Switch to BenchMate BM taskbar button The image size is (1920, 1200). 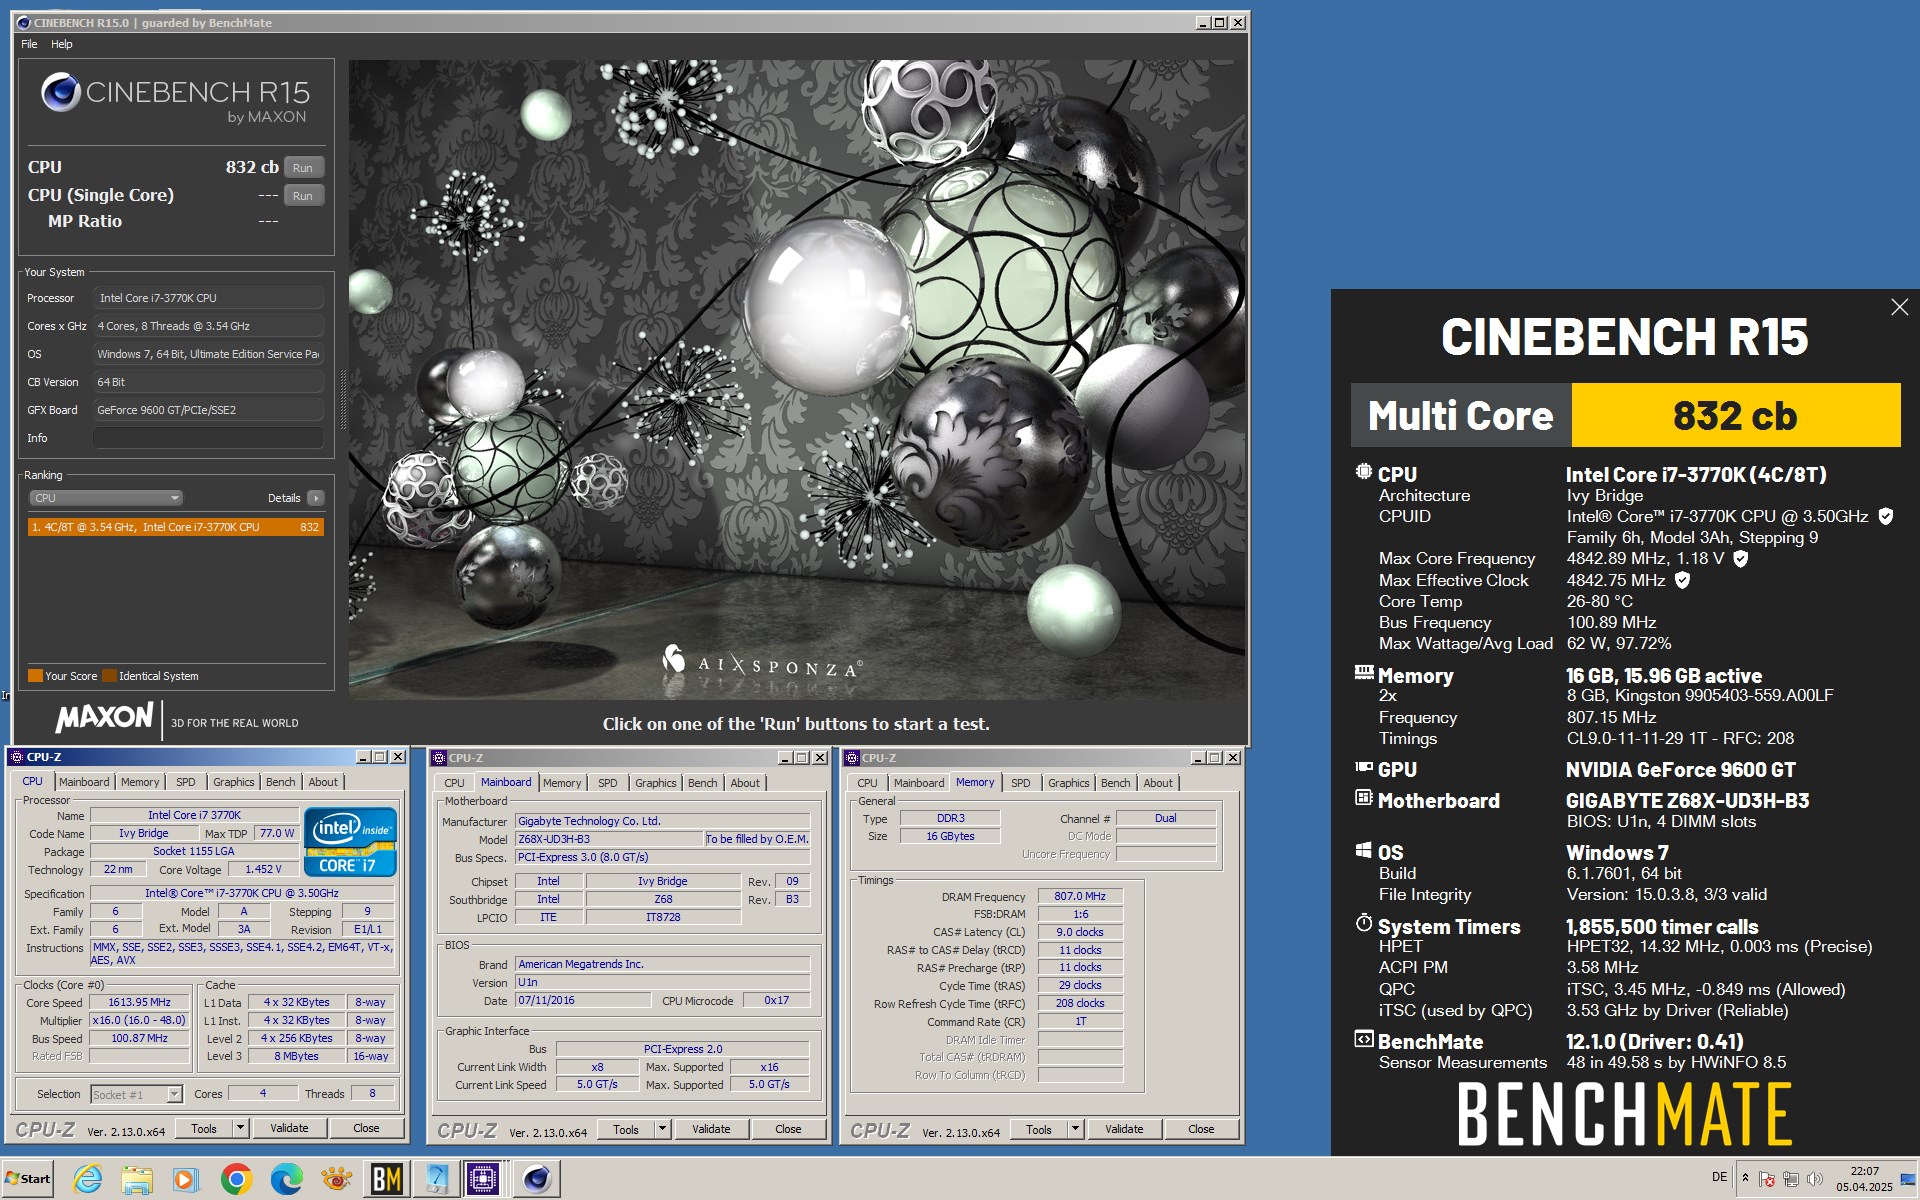click(386, 1179)
